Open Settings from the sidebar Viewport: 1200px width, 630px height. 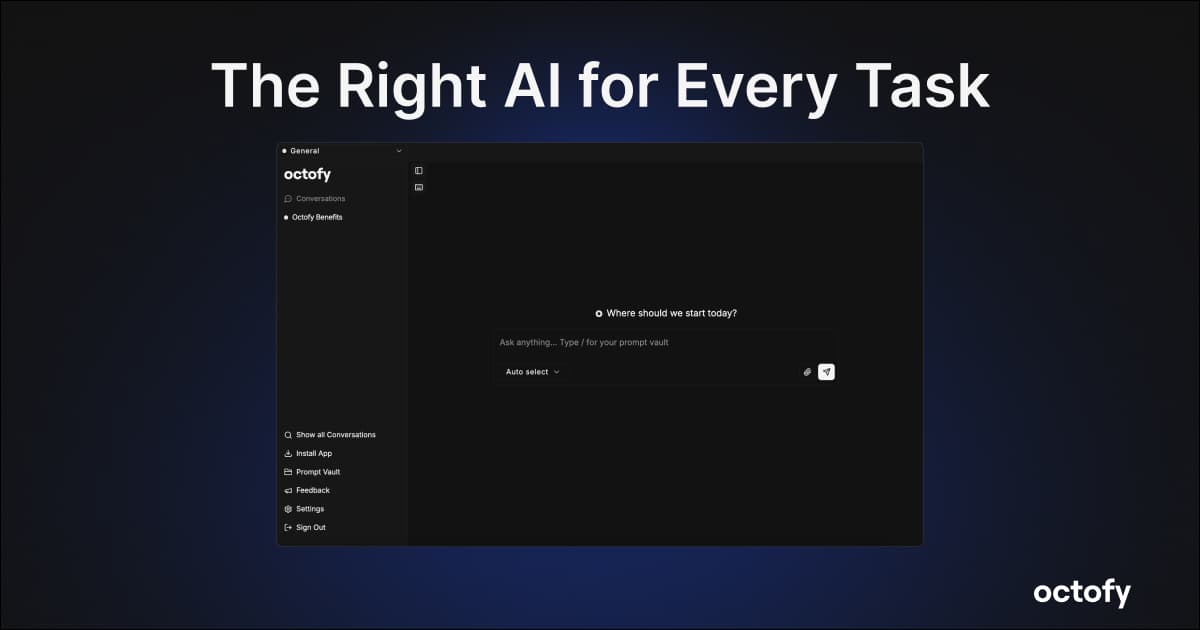[x=304, y=509]
